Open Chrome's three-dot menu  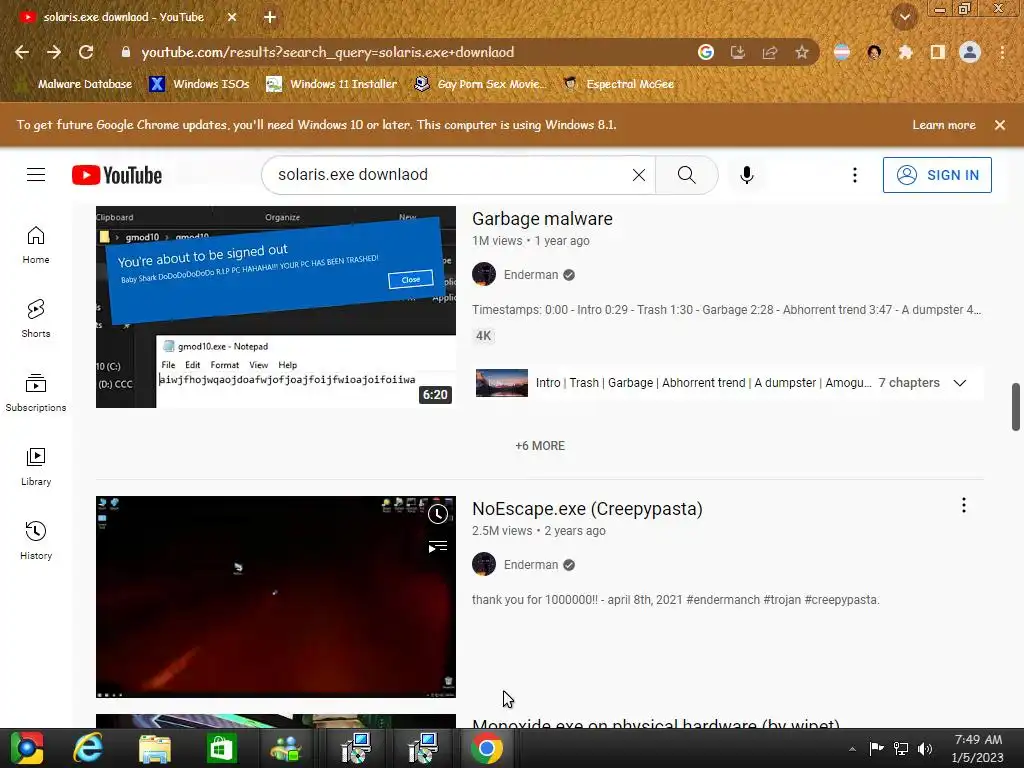point(1002,52)
